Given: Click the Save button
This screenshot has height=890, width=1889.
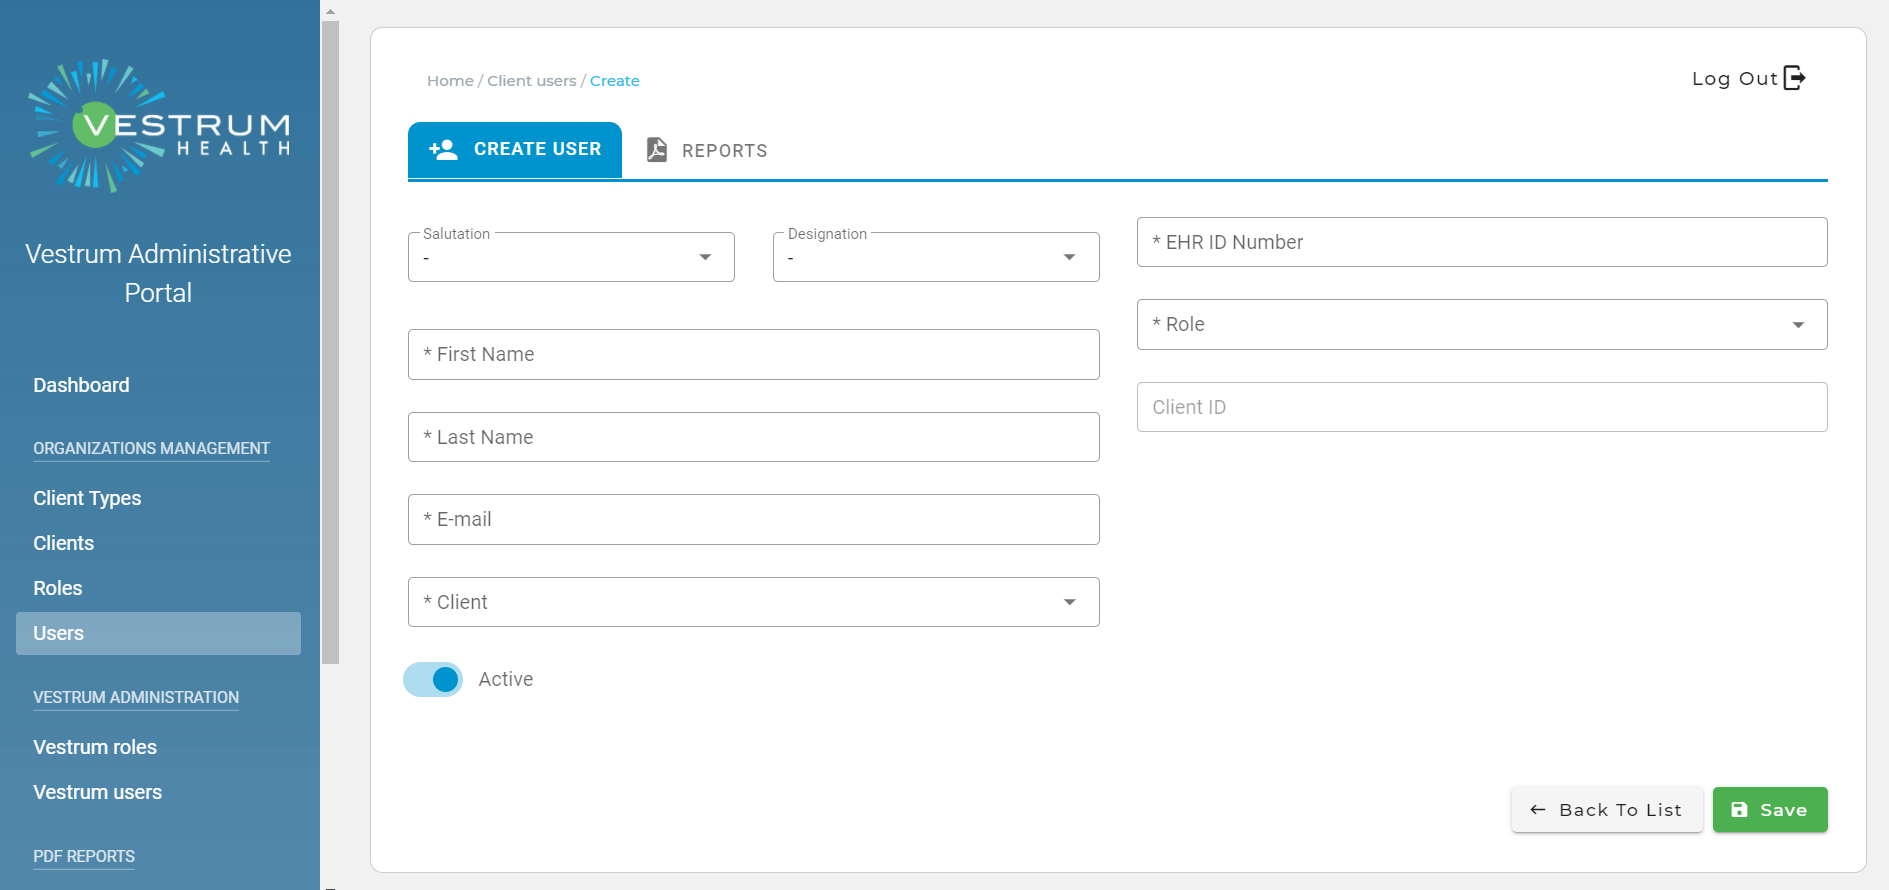Looking at the screenshot, I should tap(1770, 810).
